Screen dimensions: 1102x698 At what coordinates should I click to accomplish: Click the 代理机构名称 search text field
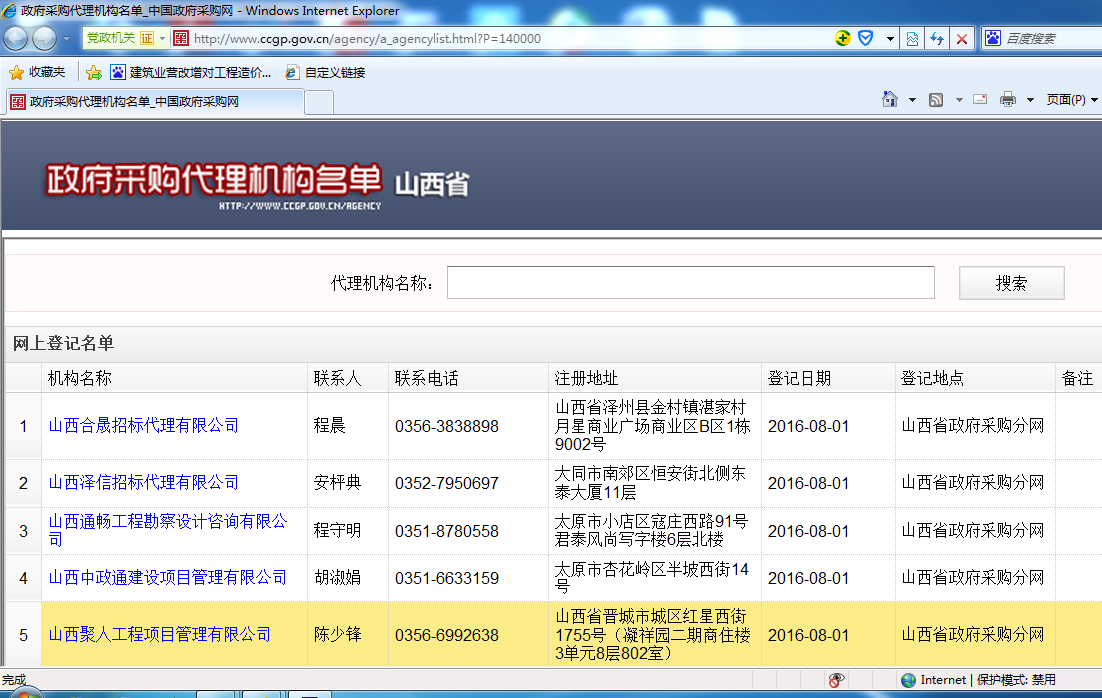click(x=691, y=283)
